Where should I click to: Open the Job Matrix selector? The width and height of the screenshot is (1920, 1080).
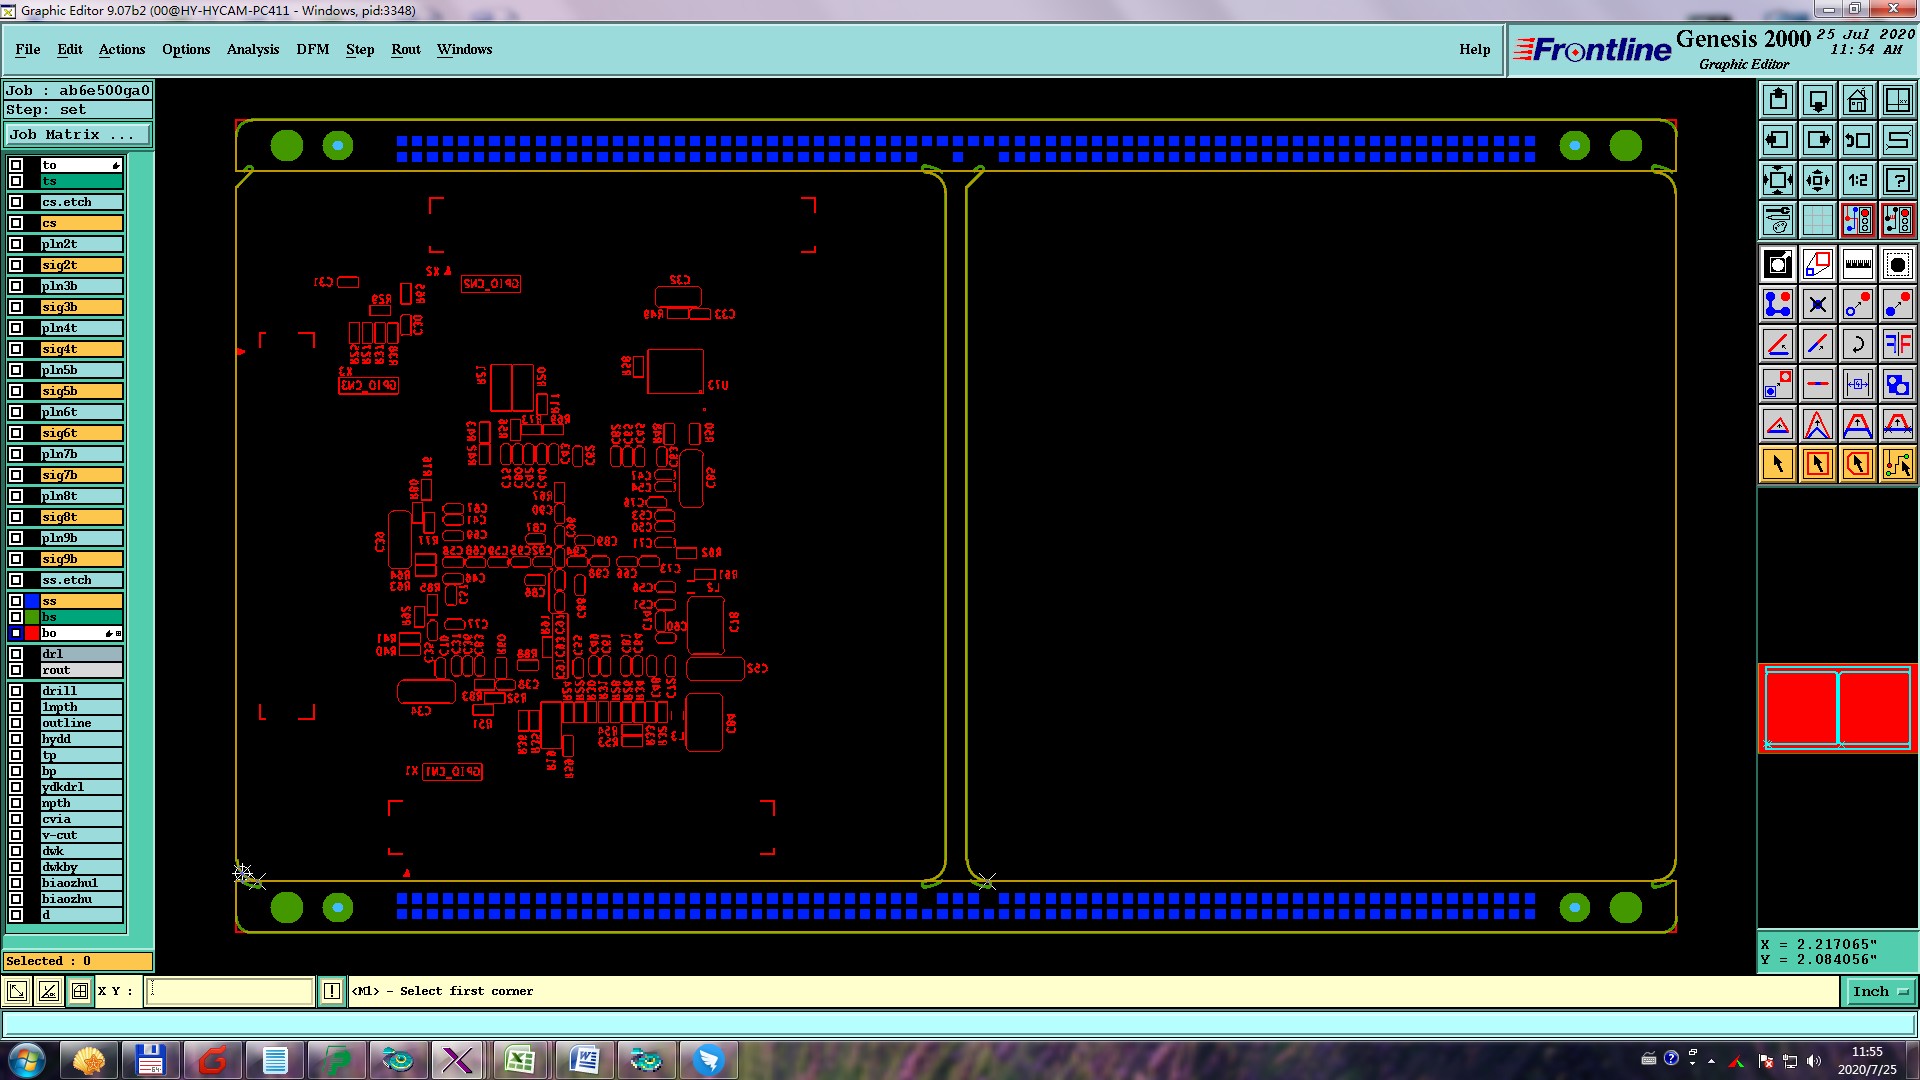click(x=78, y=134)
